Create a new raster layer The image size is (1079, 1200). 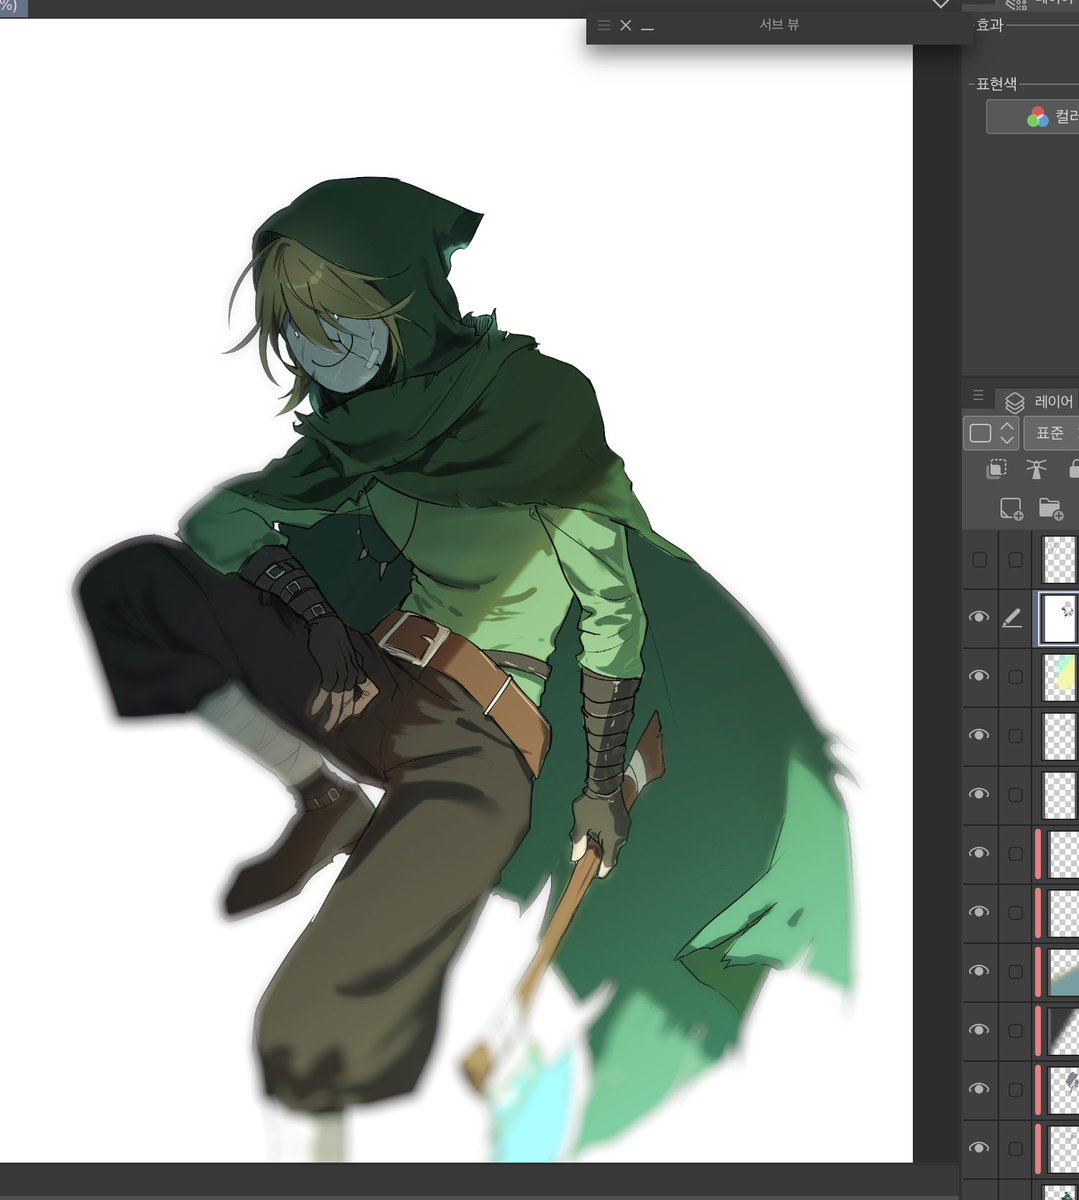pos(1011,508)
